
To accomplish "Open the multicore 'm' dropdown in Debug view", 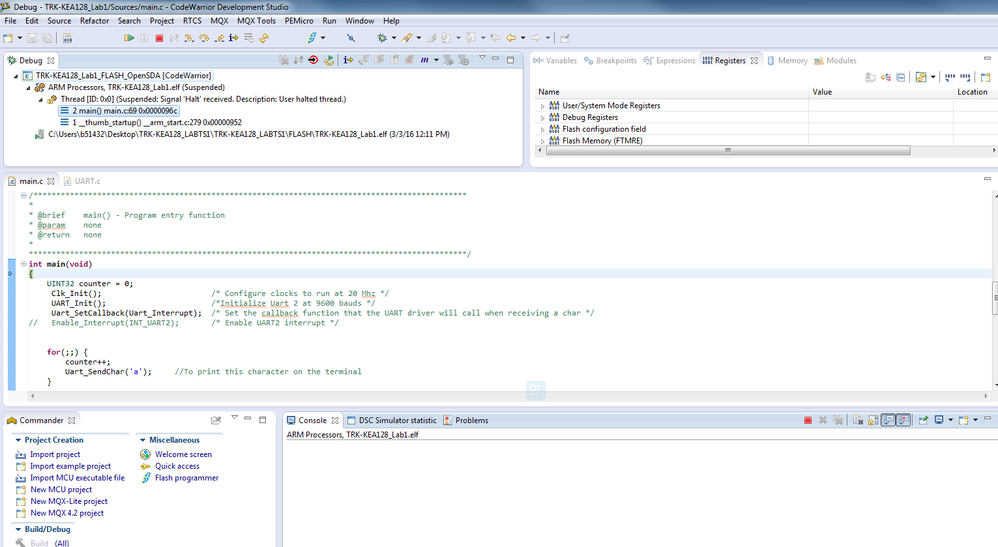I will coord(437,60).
